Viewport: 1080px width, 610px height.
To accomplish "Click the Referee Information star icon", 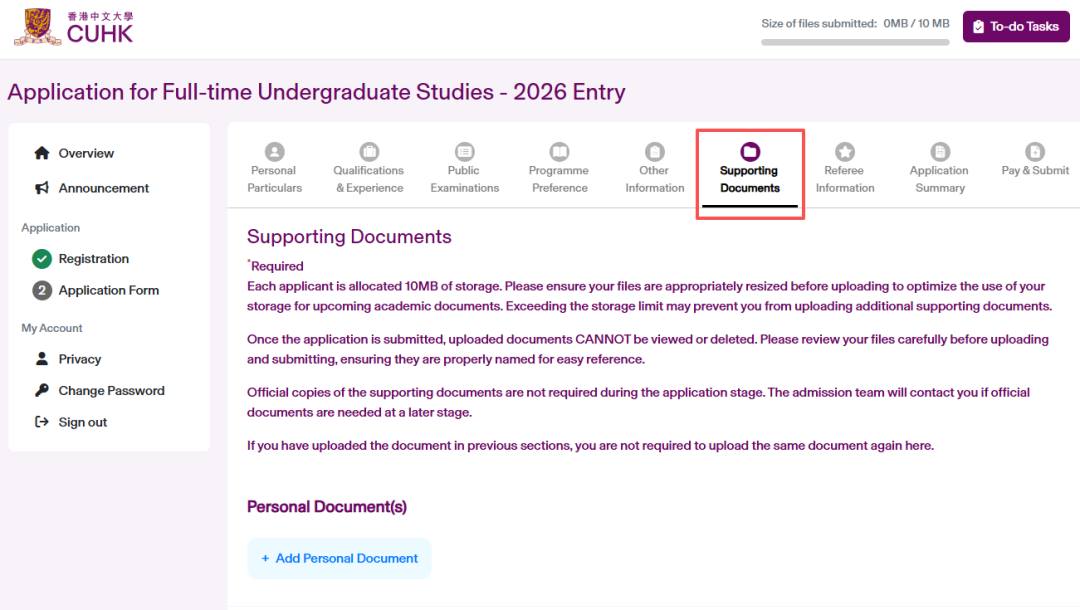I will coord(845,152).
